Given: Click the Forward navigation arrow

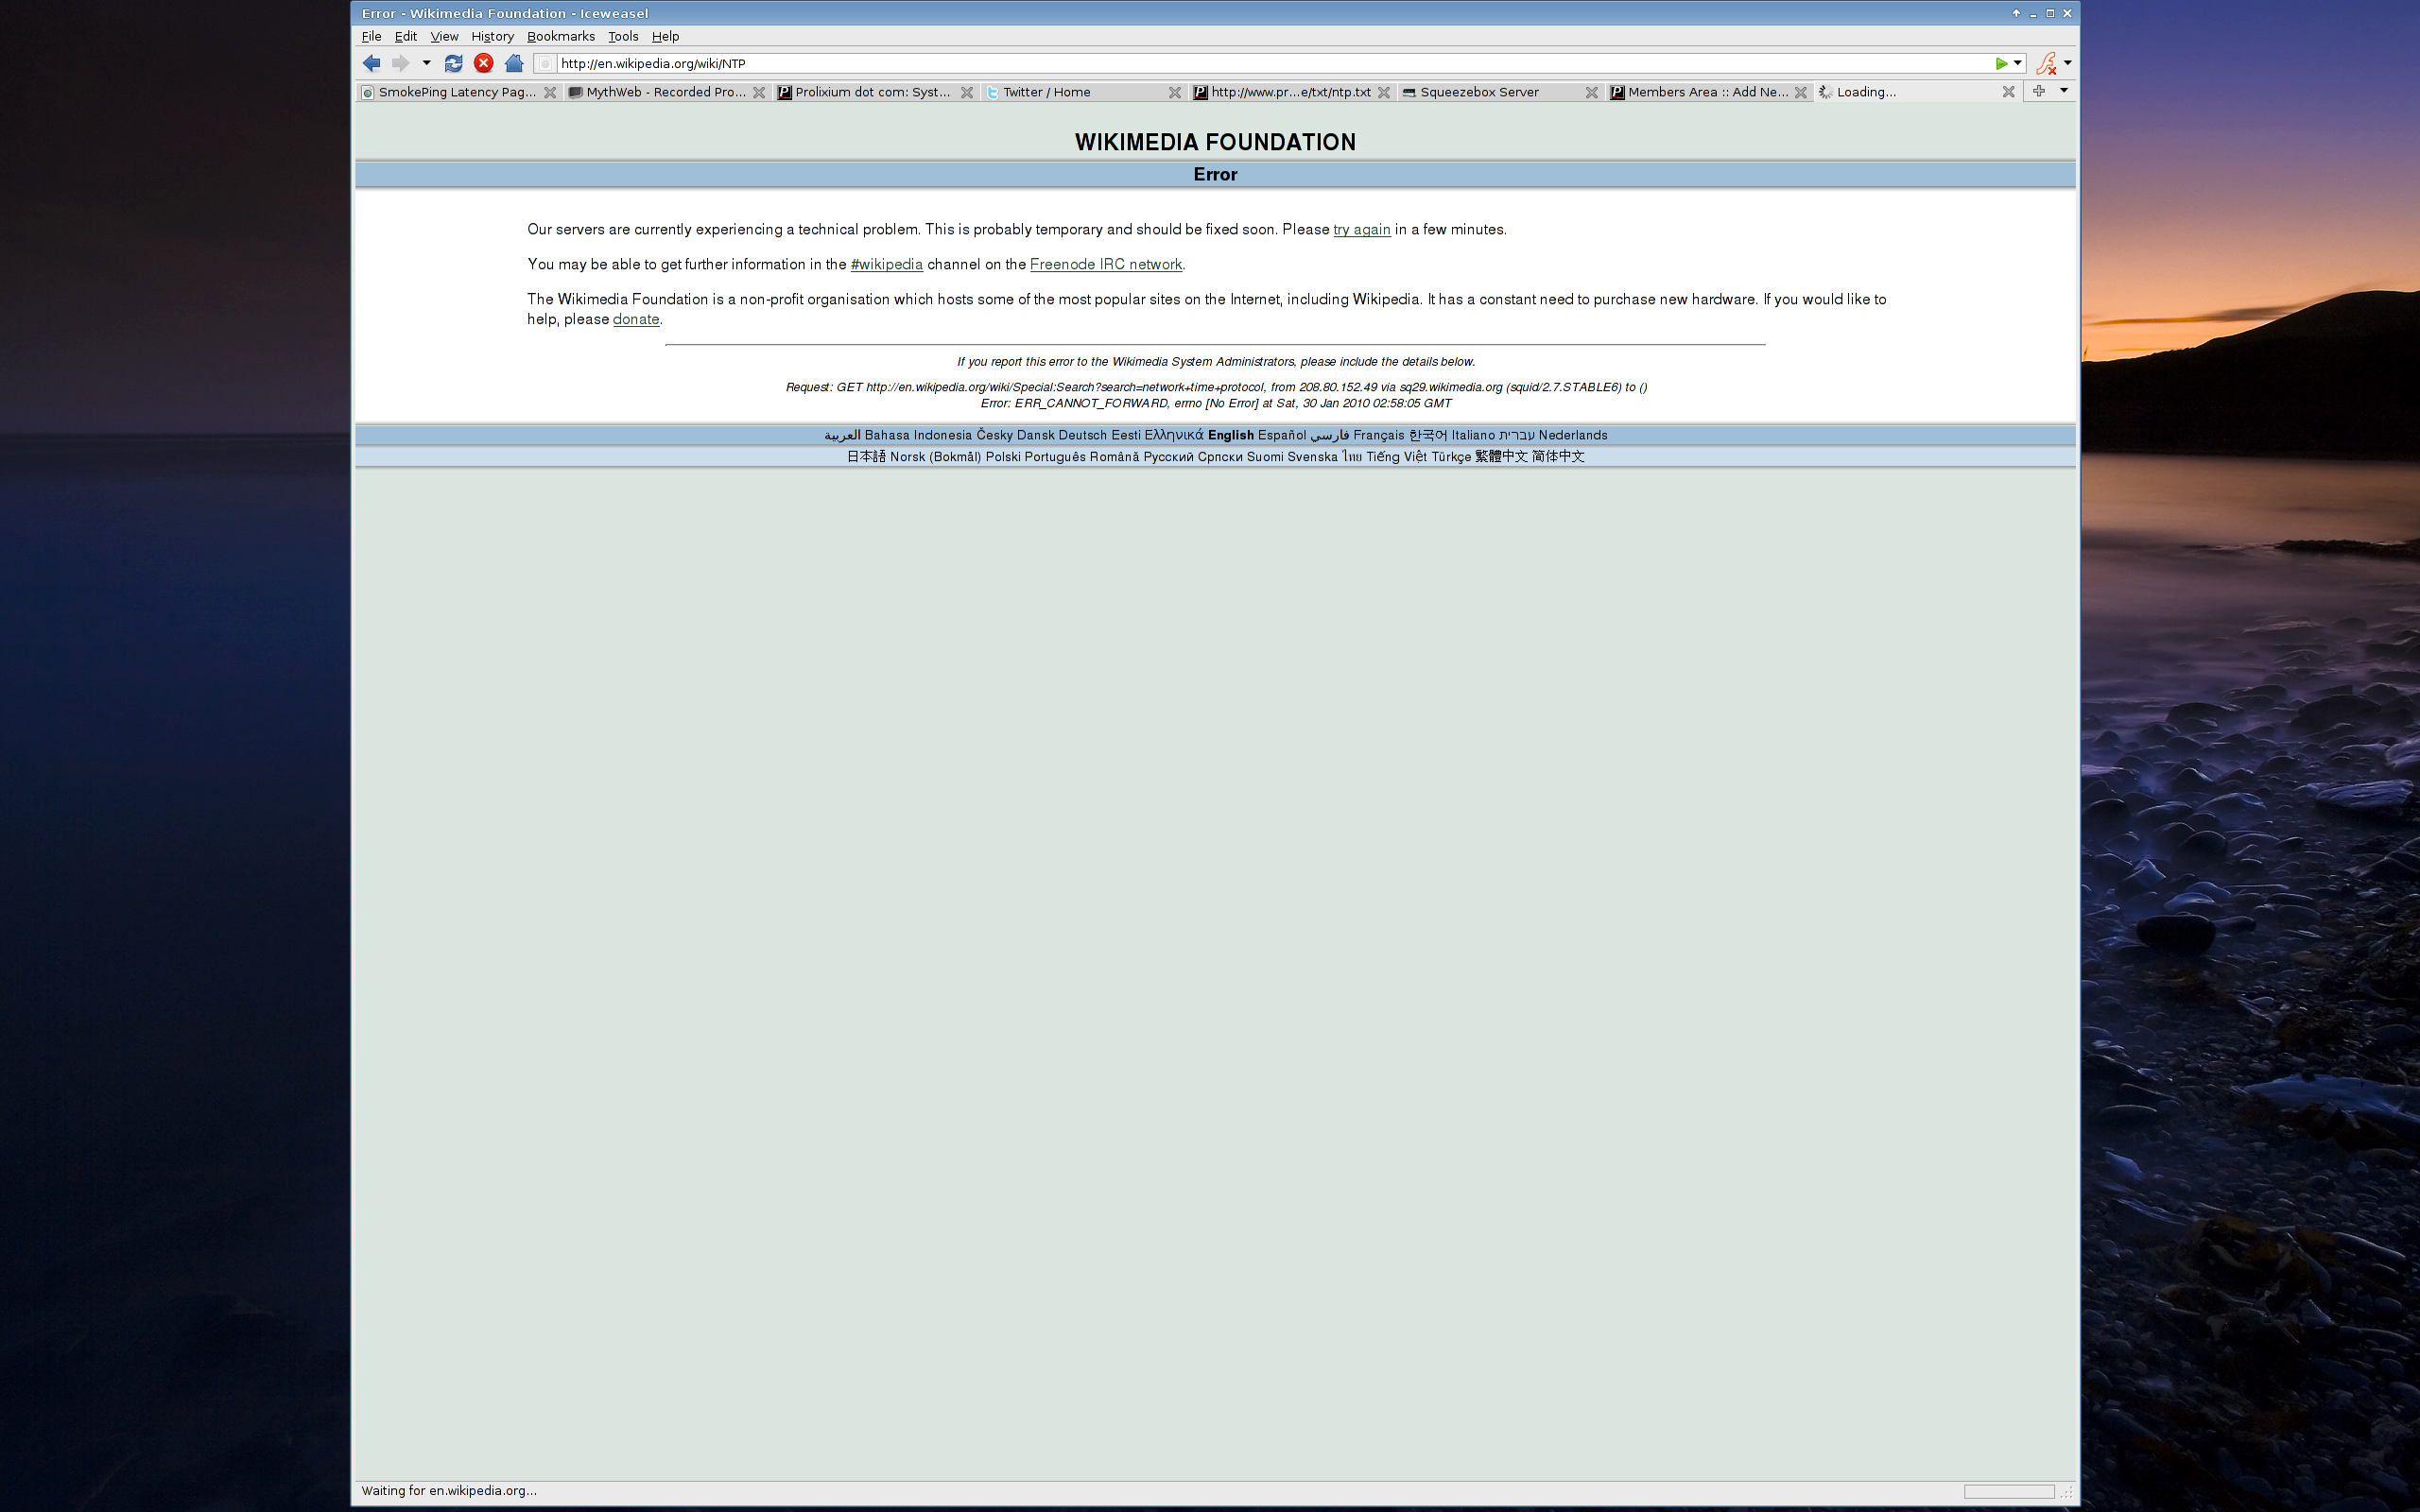Looking at the screenshot, I should click(400, 63).
